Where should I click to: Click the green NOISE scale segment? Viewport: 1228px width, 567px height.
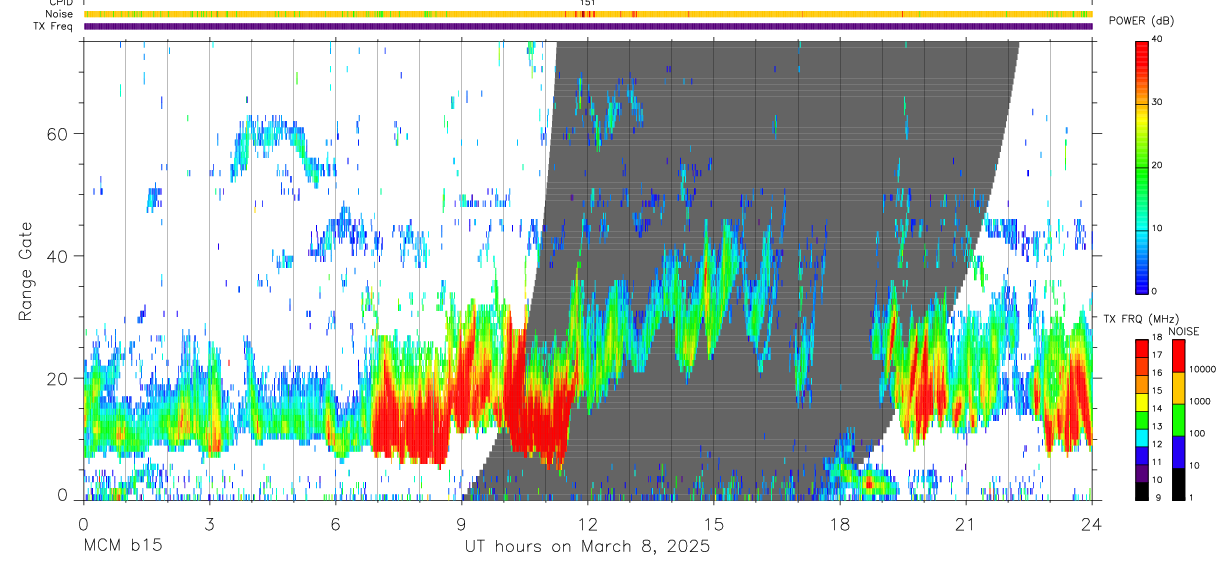pos(1178,420)
